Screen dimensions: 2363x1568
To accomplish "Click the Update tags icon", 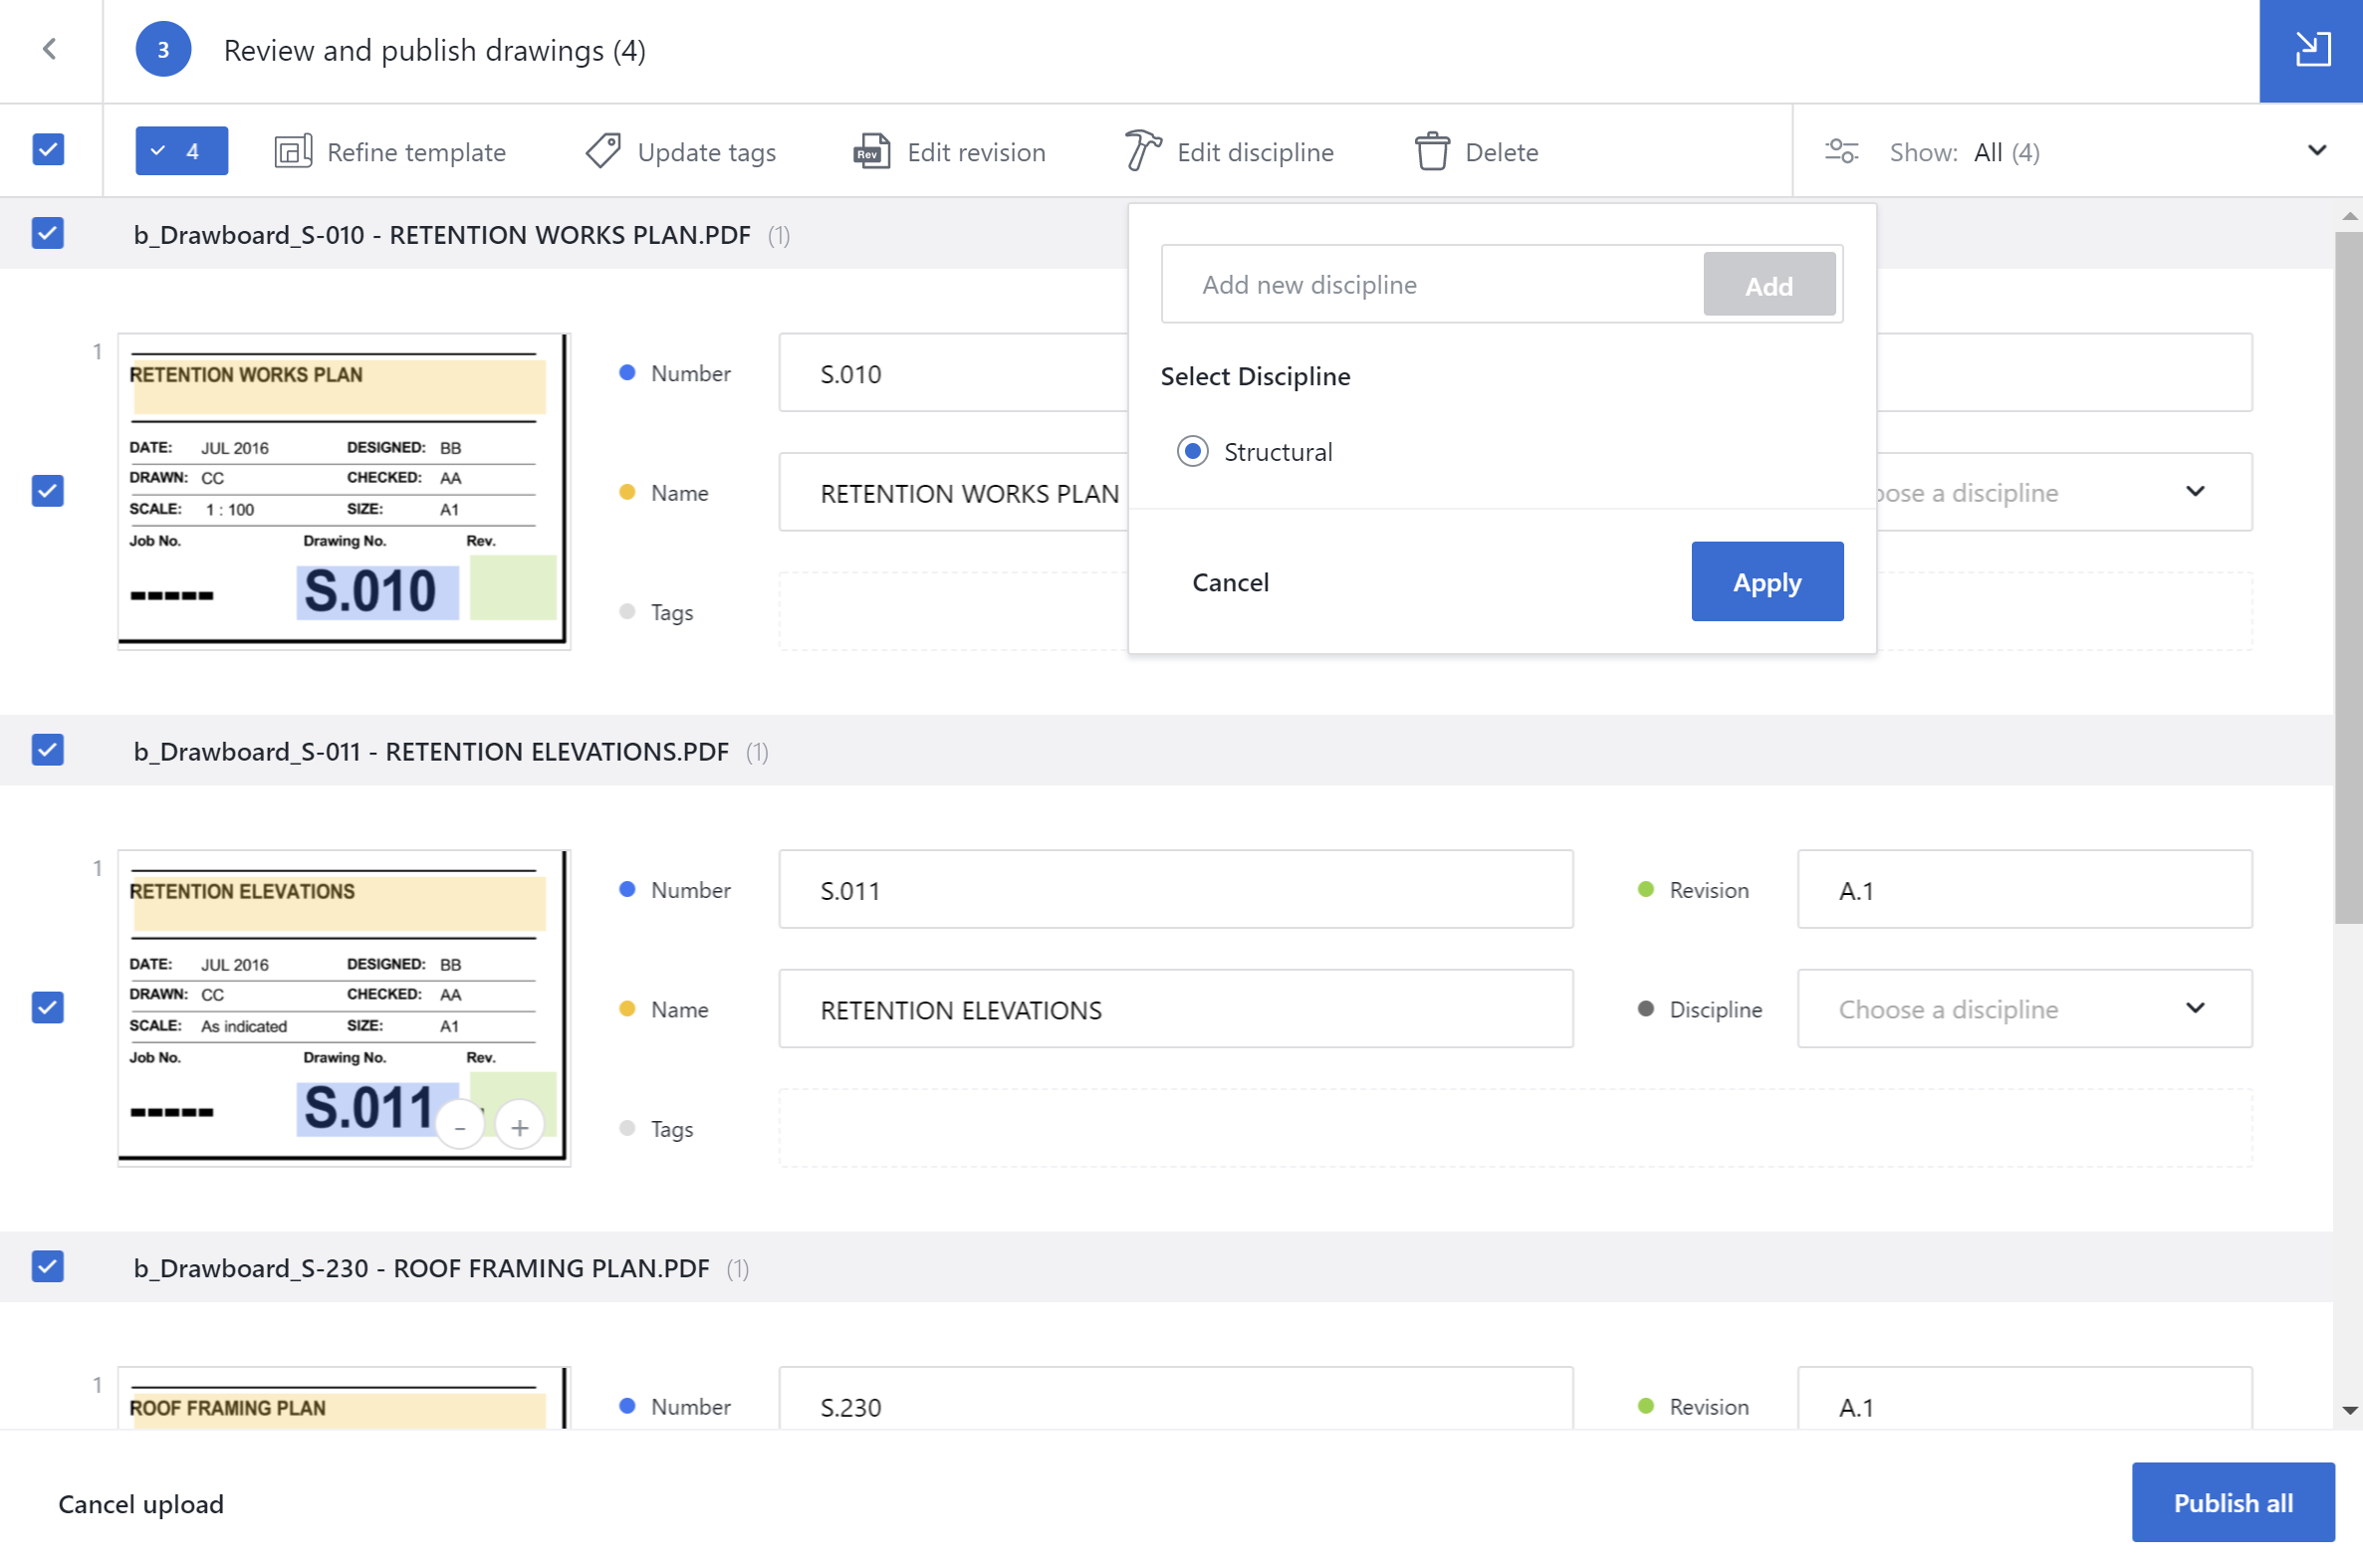I will coord(603,151).
